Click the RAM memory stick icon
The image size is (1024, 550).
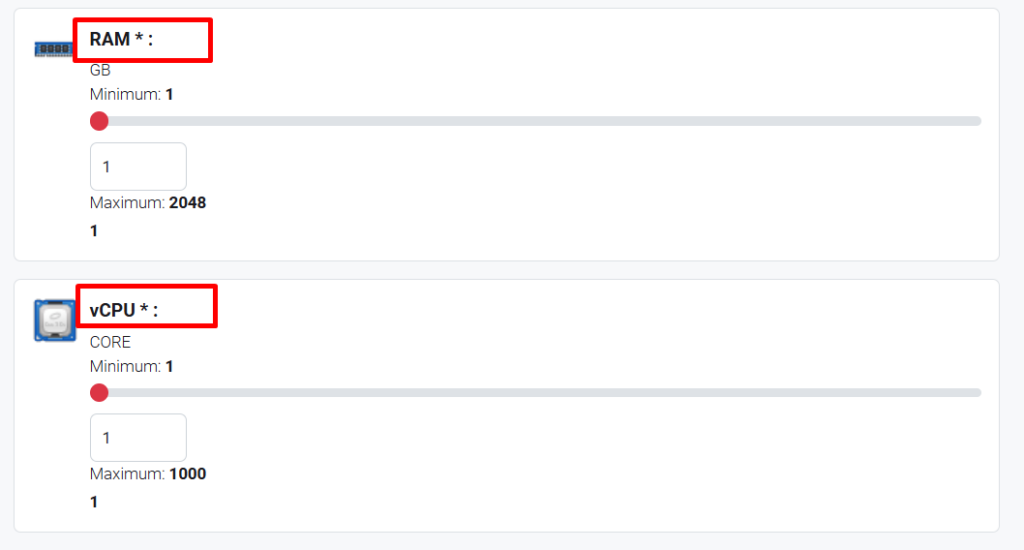(x=54, y=49)
